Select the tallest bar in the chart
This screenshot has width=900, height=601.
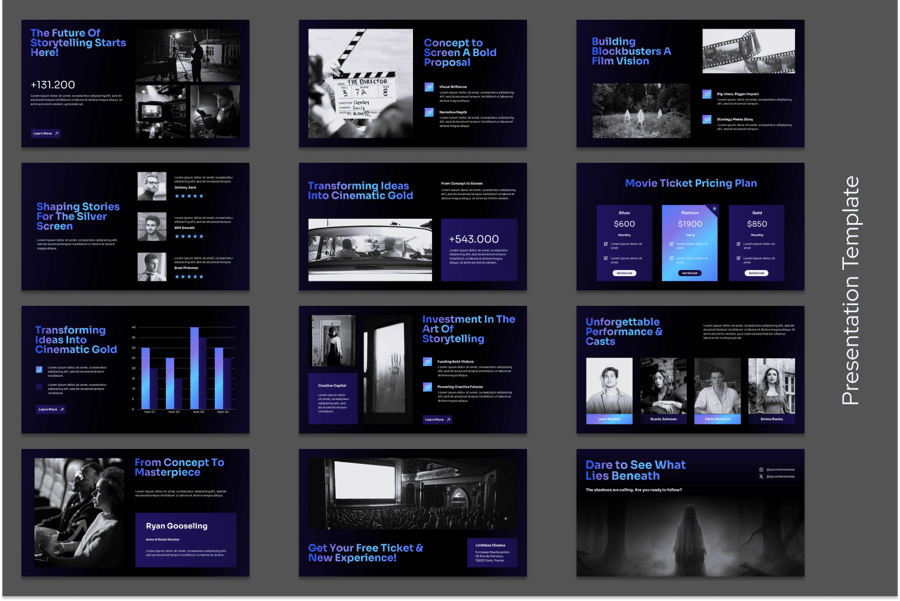click(x=195, y=367)
